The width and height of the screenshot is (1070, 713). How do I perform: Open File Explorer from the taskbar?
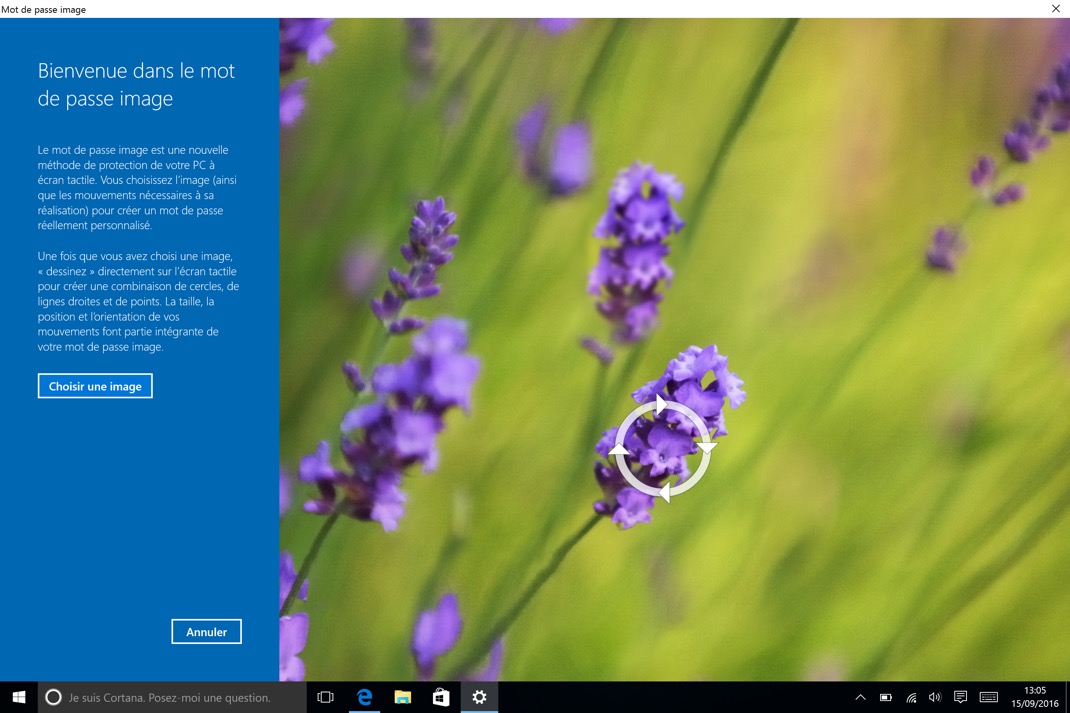(402, 697)
